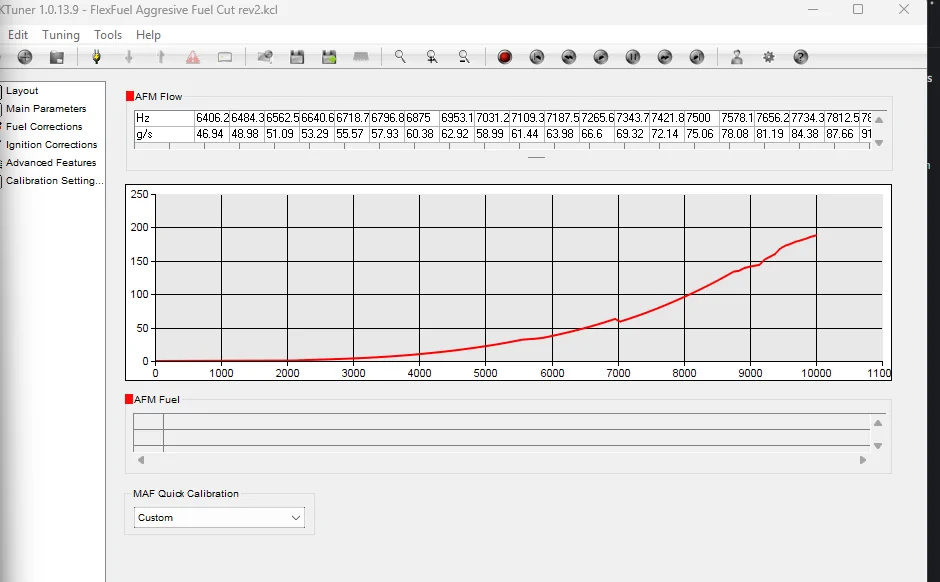940x582 pixels.
Task: Click the rectangular display toolbar icon
Action: click(x=225, y=57)
